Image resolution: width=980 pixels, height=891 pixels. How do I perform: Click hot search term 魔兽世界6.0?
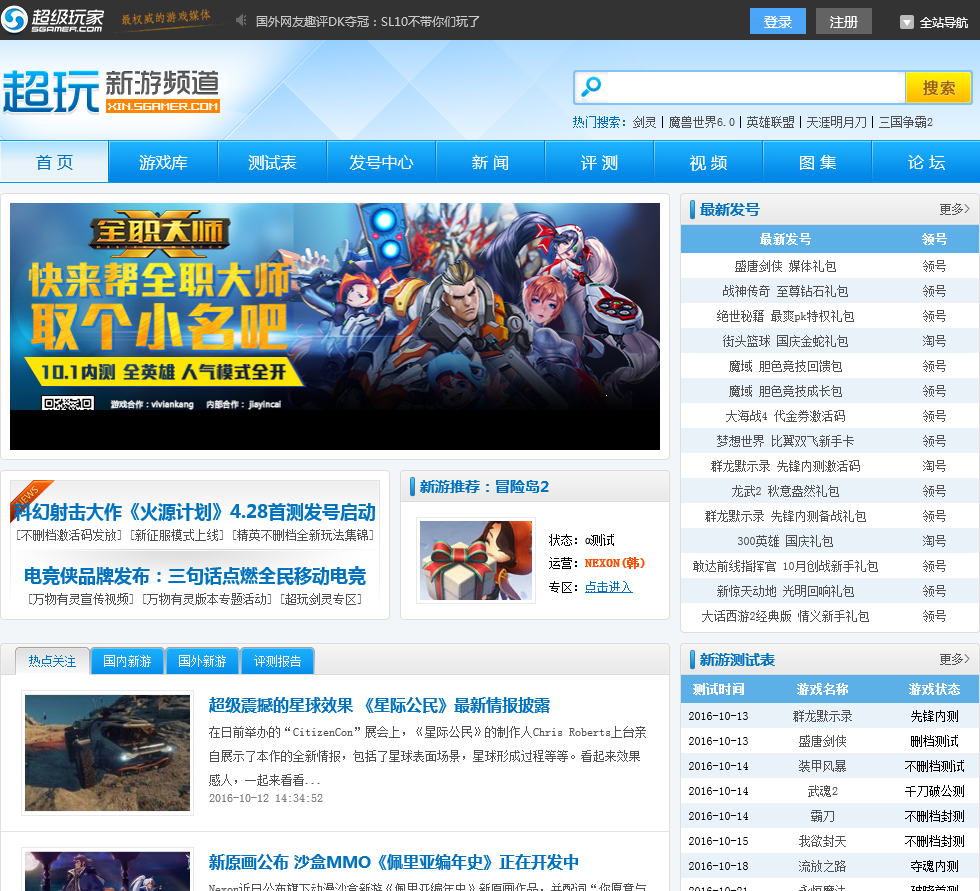pyautogui.click(x=701, y=122)
